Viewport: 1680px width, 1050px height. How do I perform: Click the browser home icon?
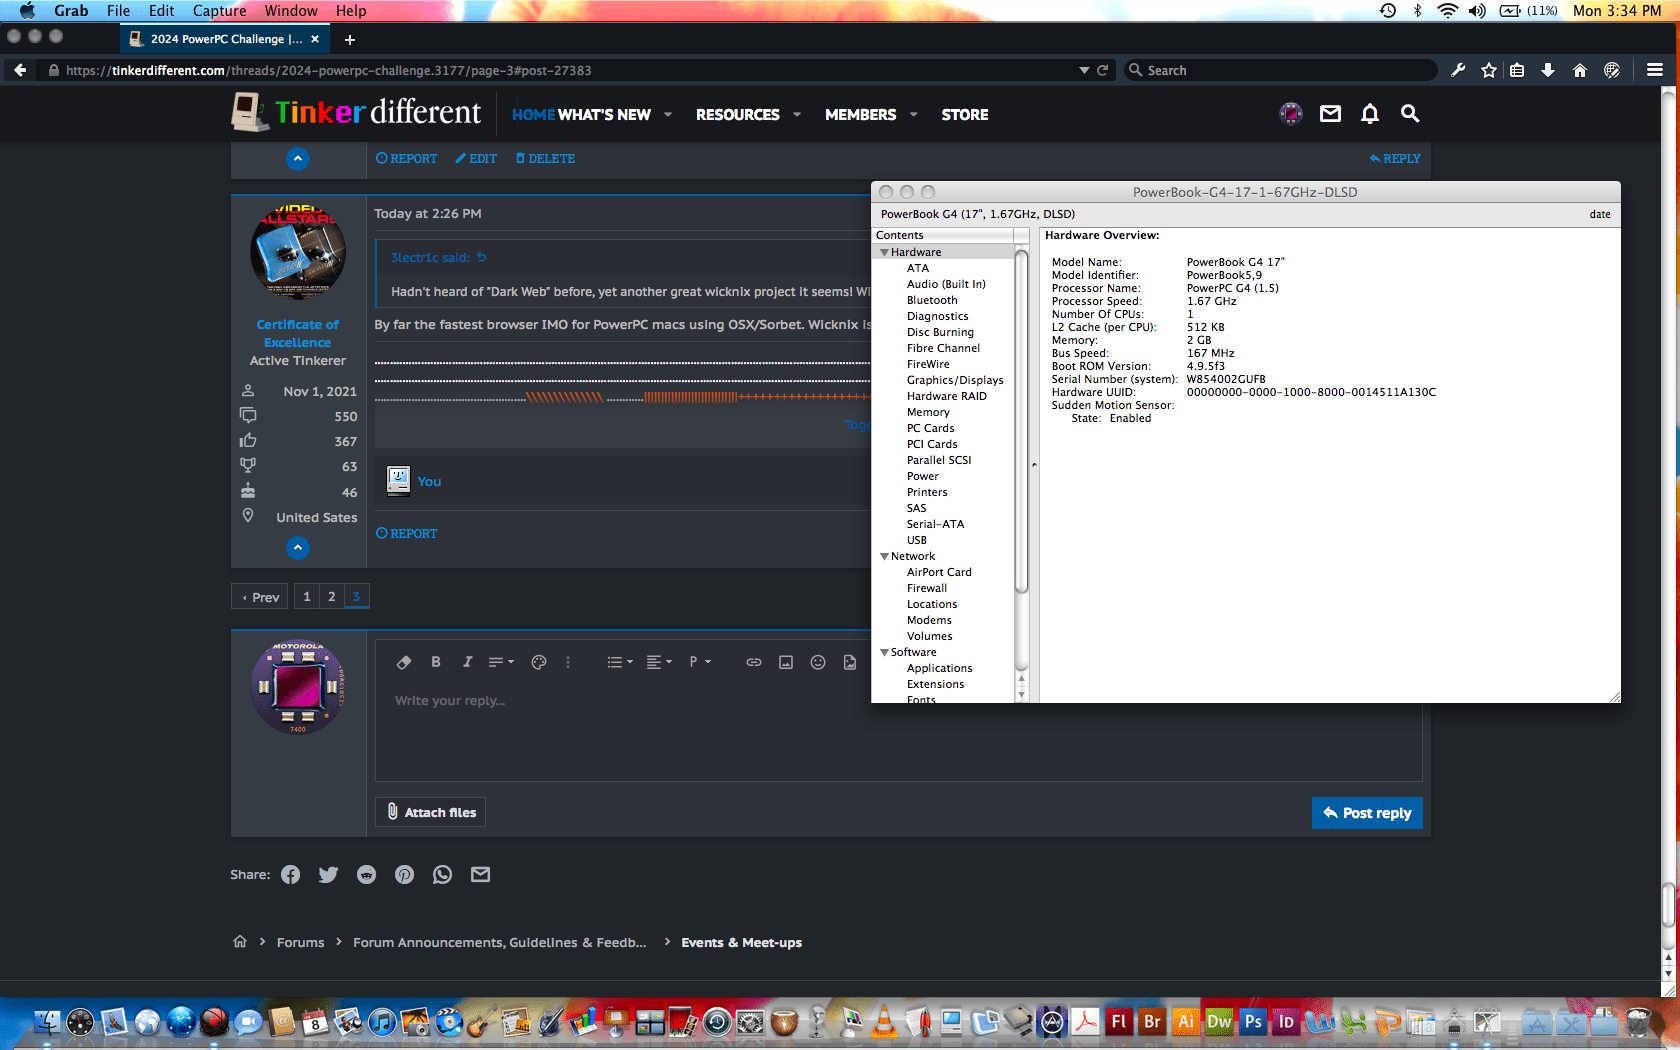pos(1580,70)
